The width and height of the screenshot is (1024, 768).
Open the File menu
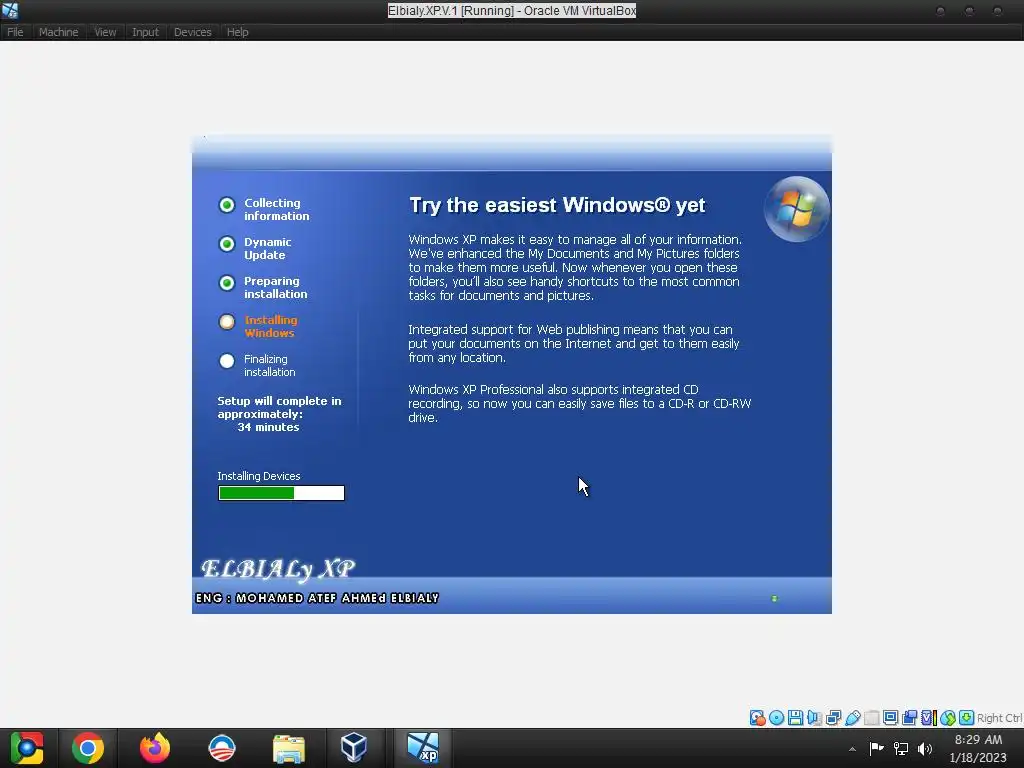15,32
